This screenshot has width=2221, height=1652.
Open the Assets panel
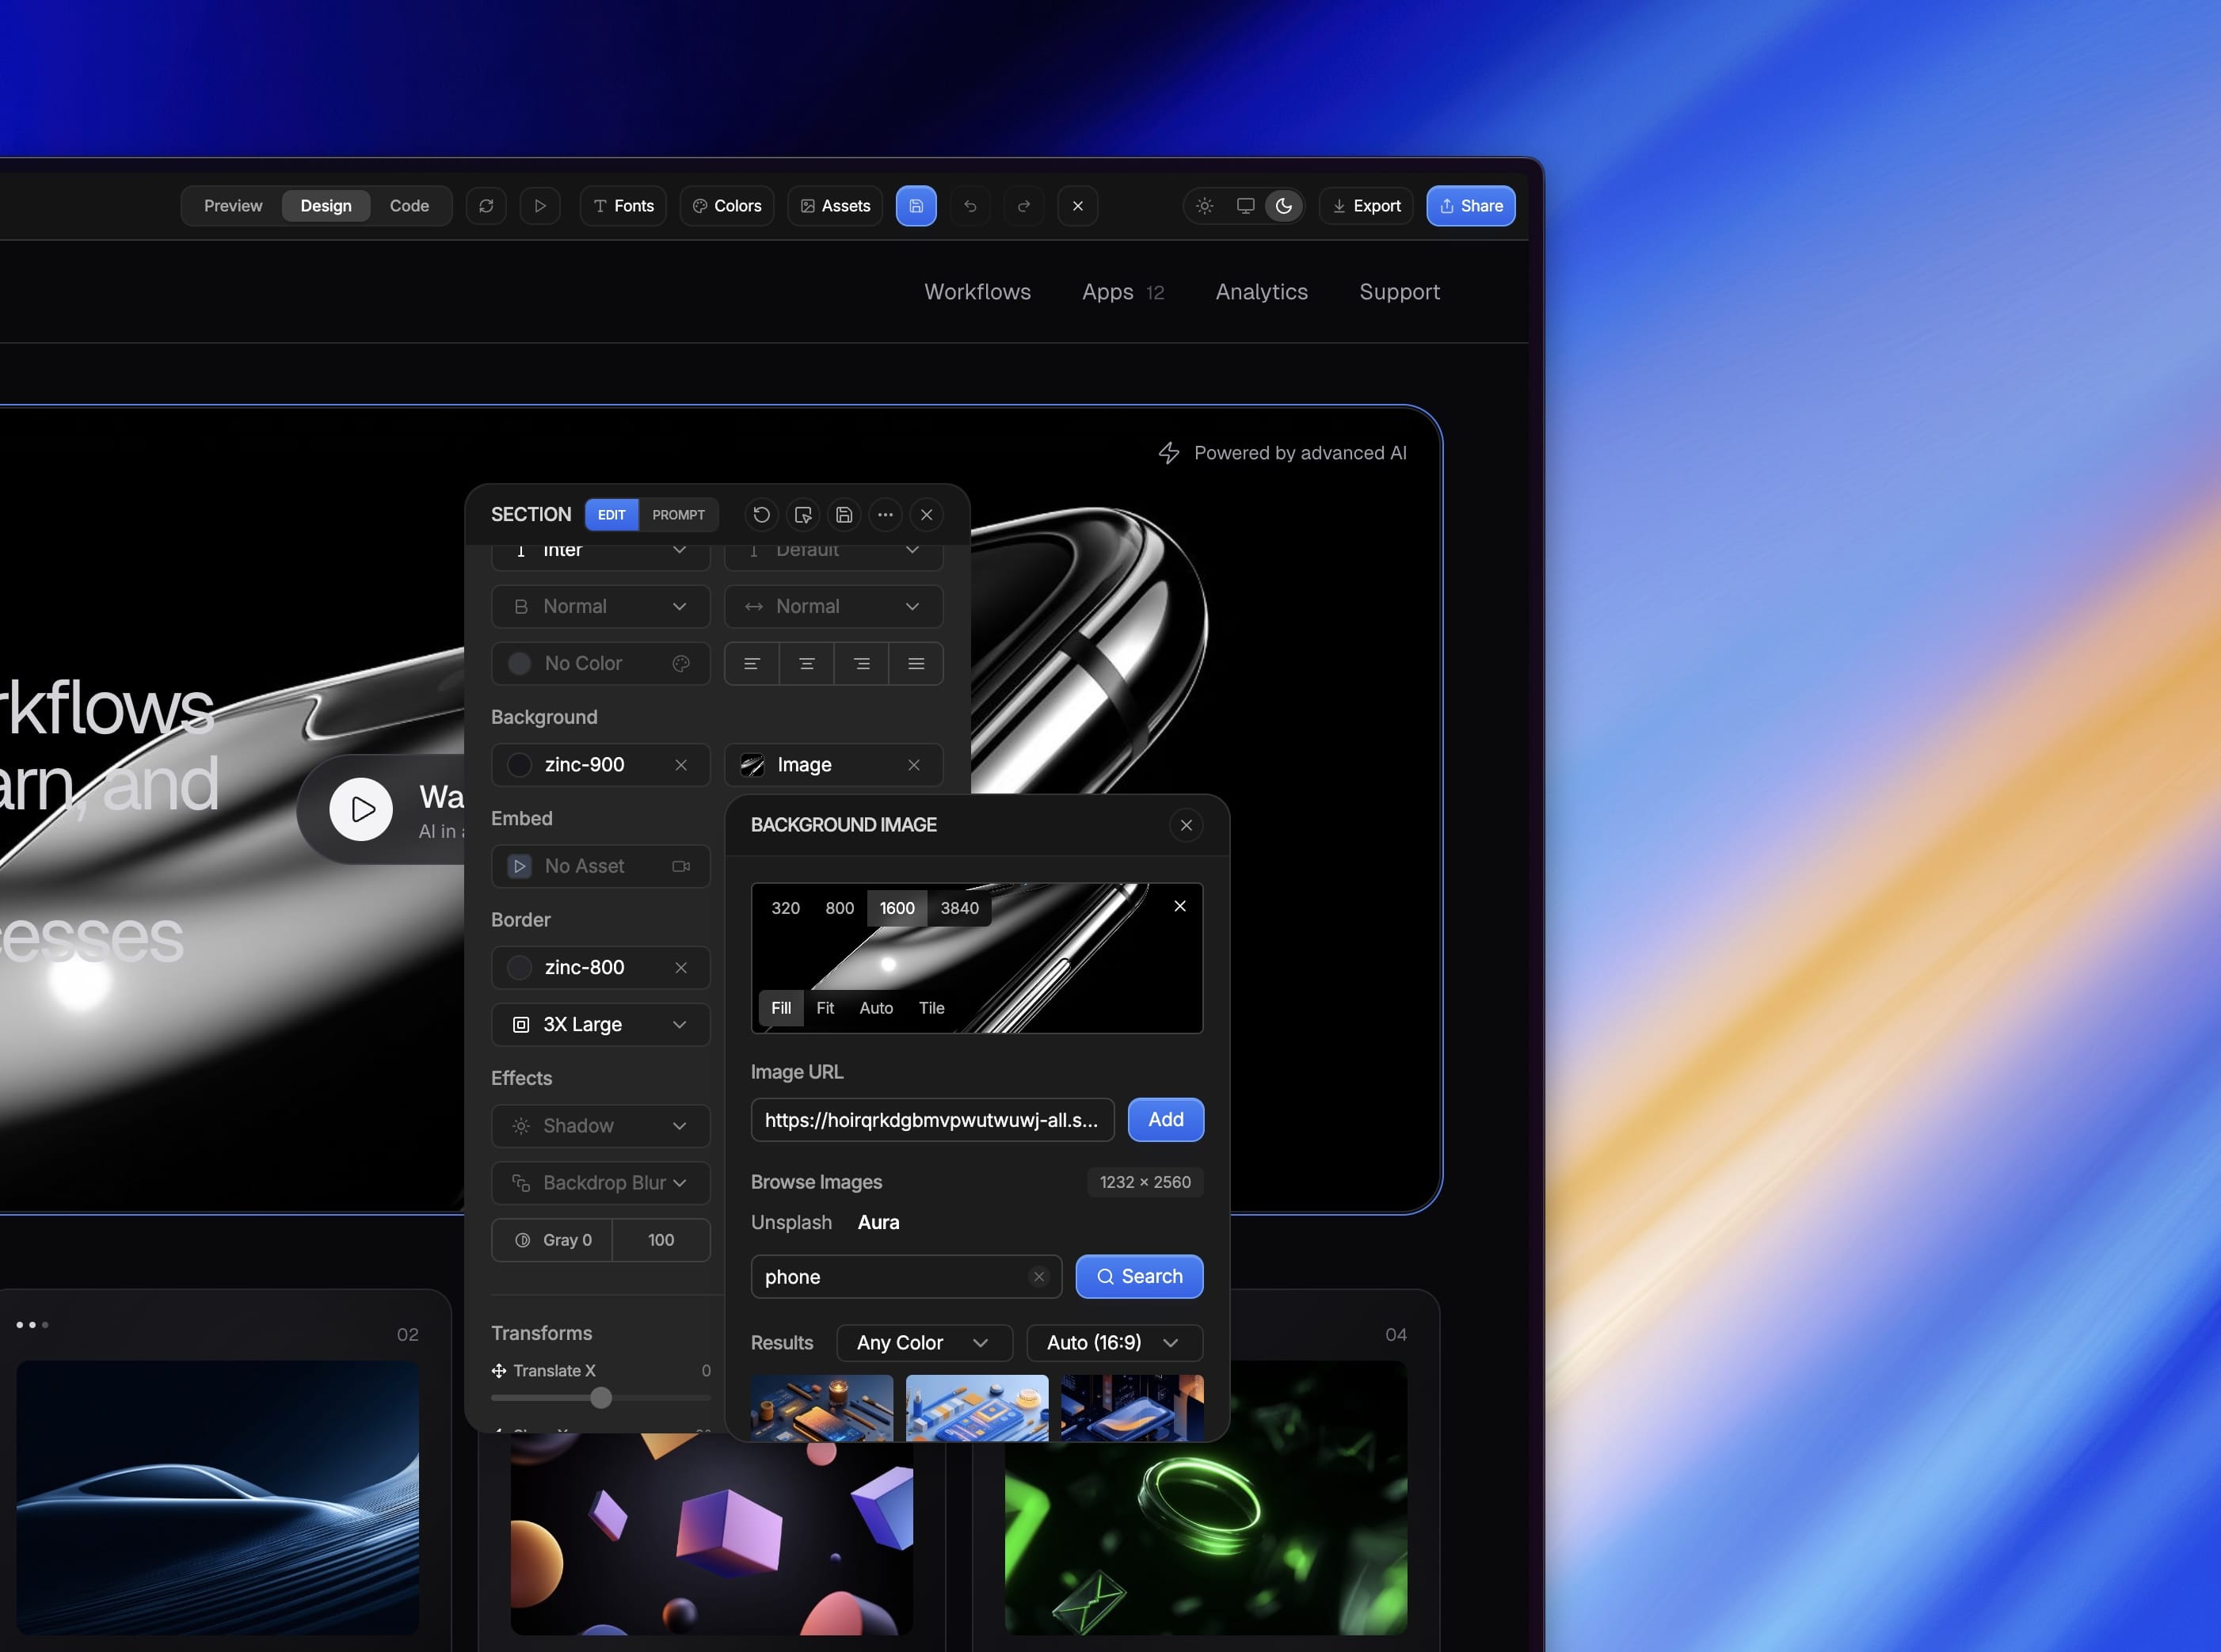tap(834, 205)
